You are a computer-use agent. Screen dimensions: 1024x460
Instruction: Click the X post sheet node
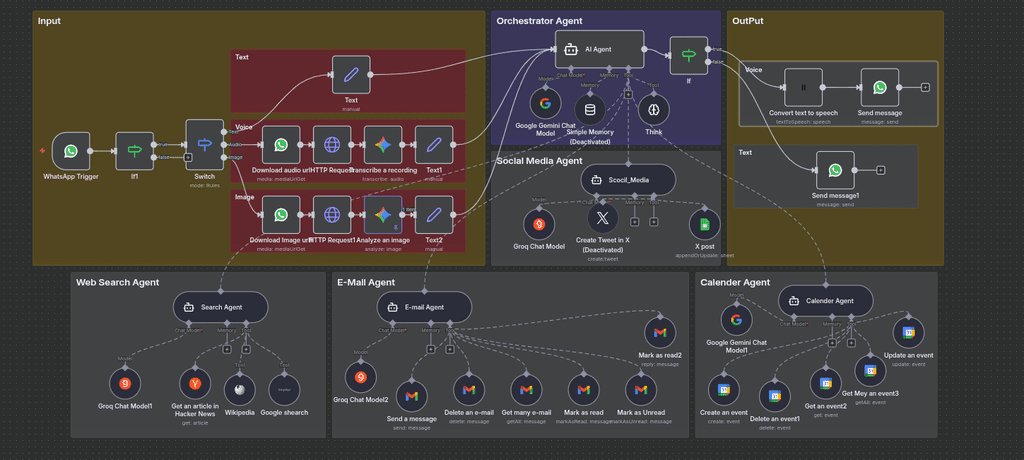coord(704,223)
